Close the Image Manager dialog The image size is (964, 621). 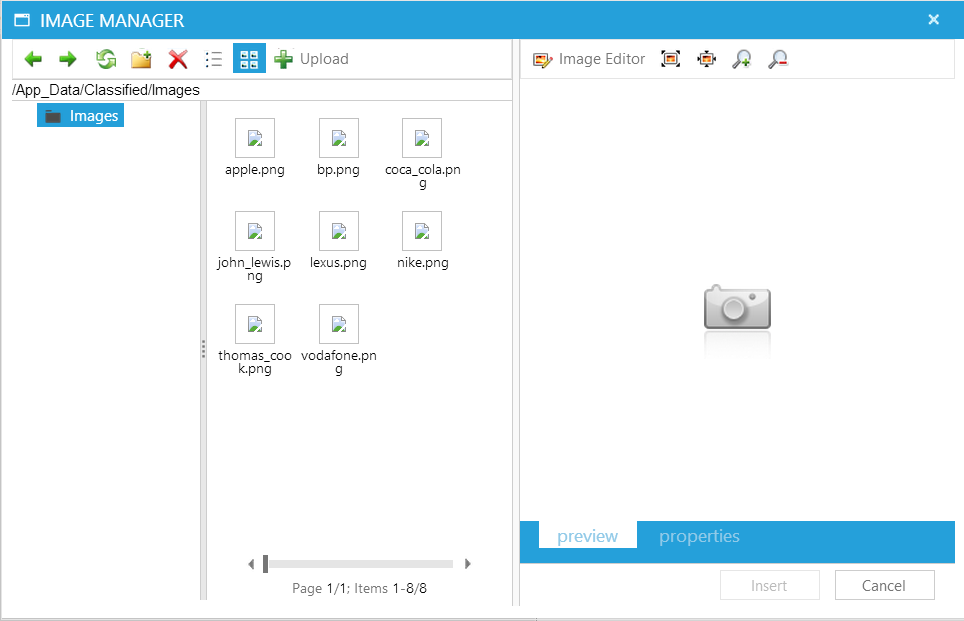coord(933,20)
